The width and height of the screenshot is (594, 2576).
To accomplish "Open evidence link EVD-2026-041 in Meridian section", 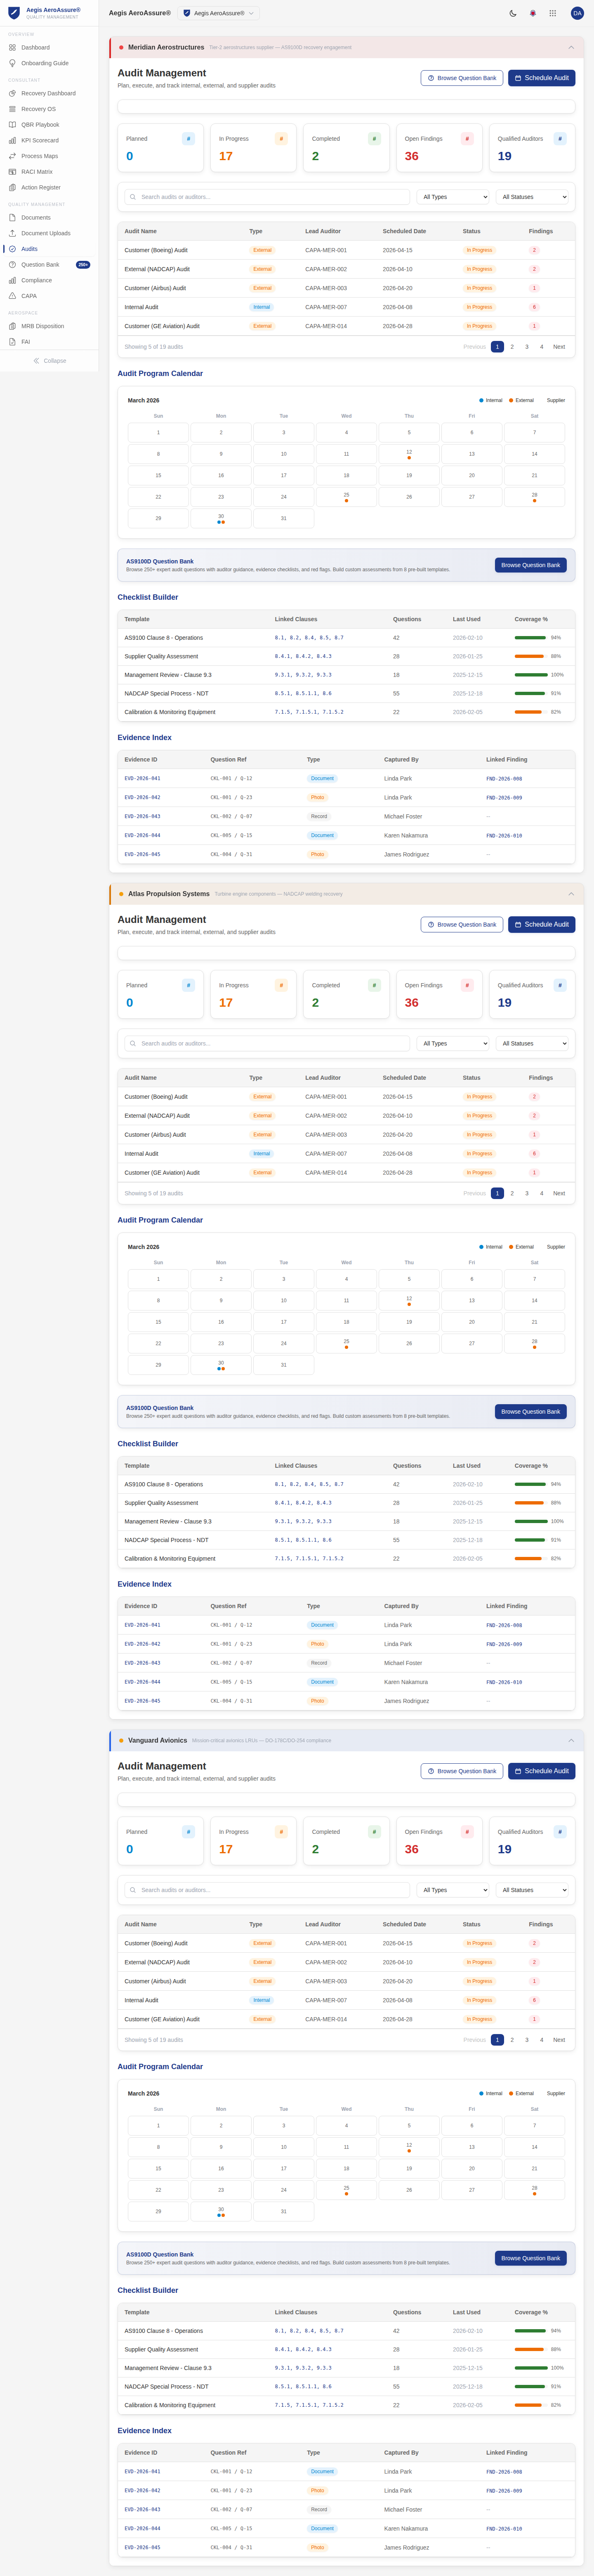I will (142, 778).
